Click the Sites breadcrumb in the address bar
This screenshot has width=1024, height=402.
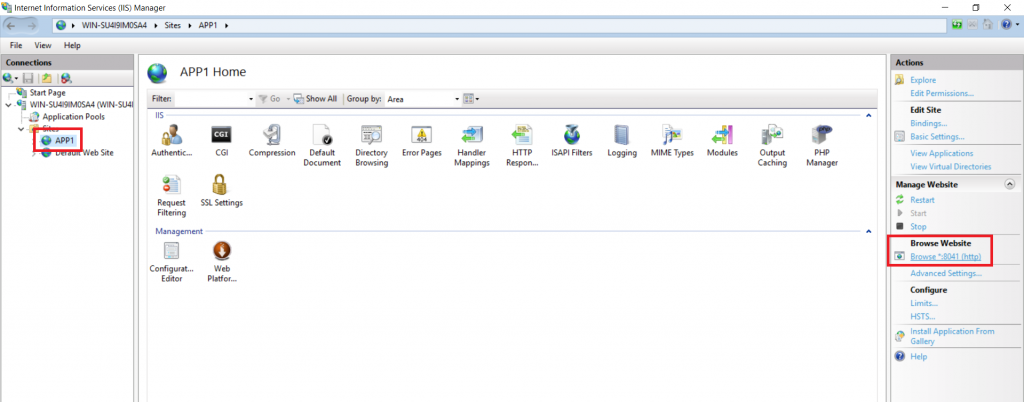coord(173,25)
